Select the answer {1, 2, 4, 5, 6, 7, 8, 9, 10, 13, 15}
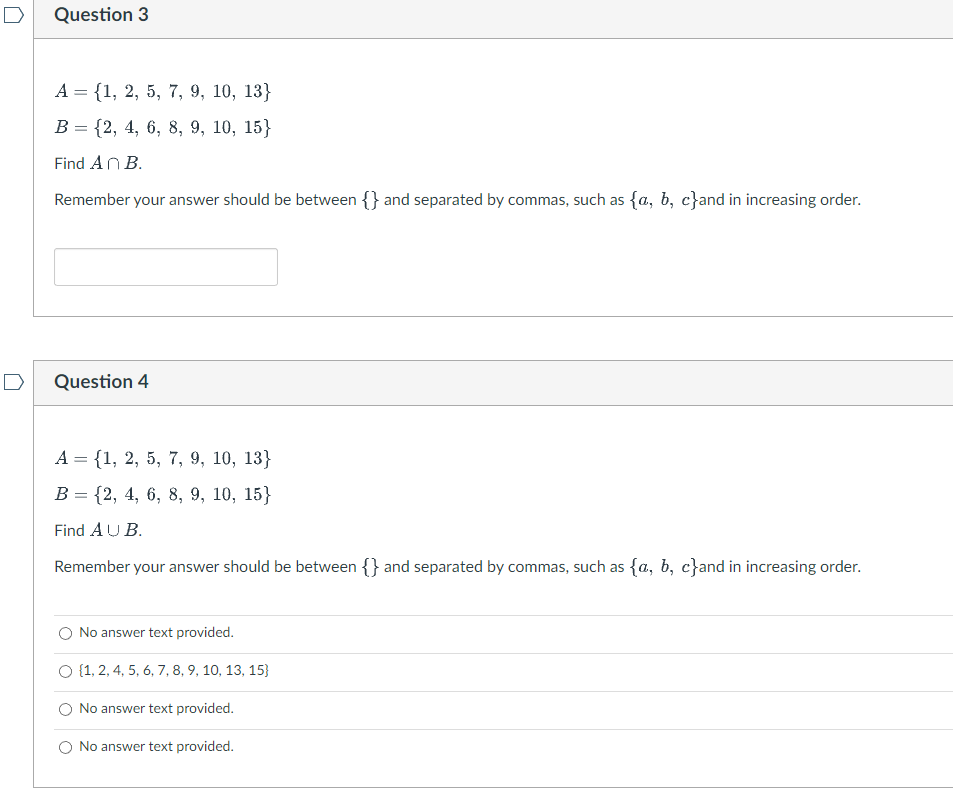953x794 pixels. coord(65,670)
